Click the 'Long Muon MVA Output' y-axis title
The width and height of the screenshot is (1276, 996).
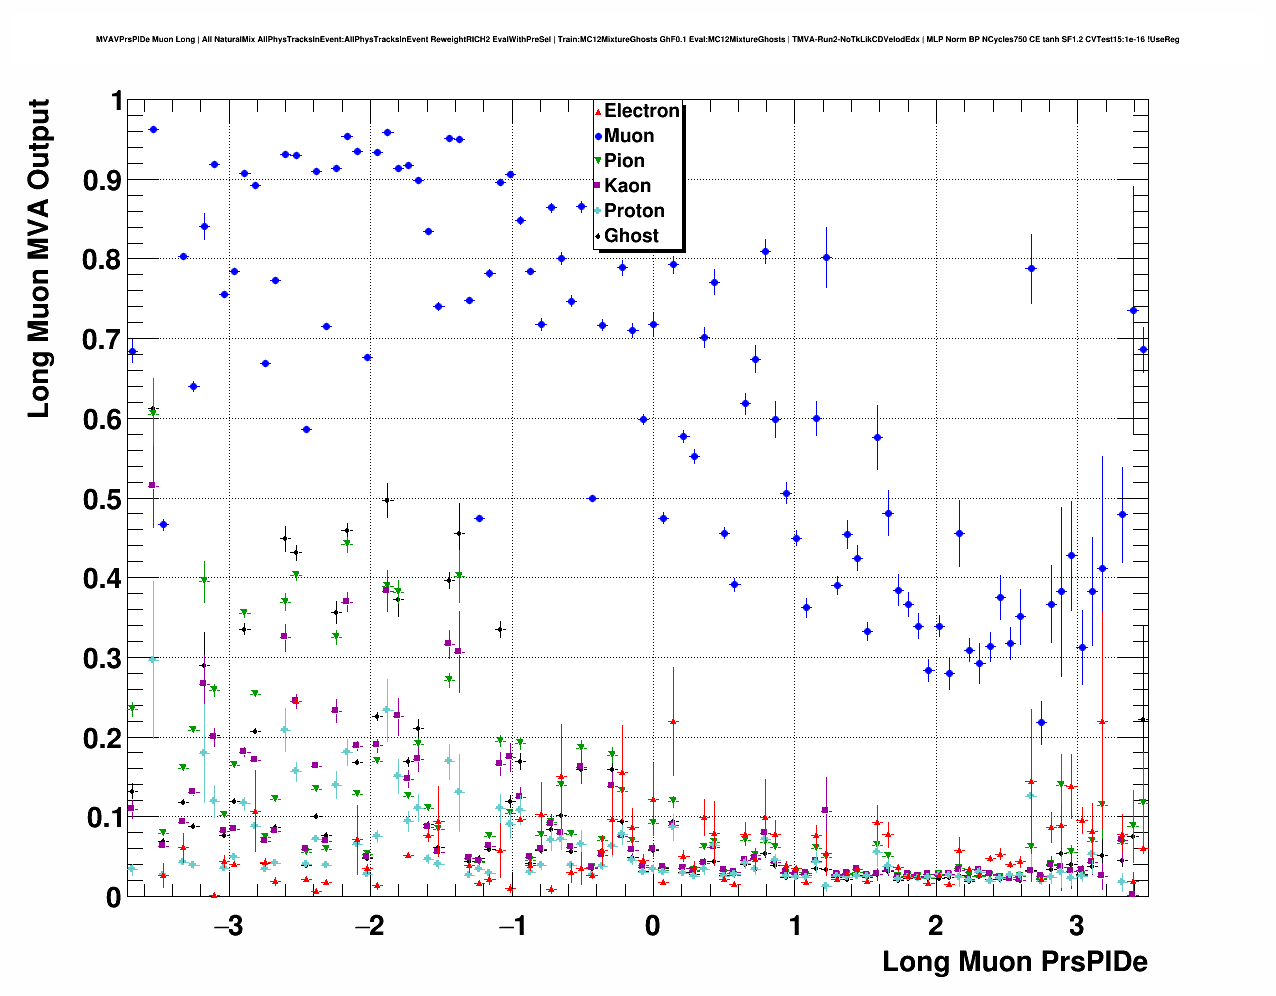(x=38, y=258)
